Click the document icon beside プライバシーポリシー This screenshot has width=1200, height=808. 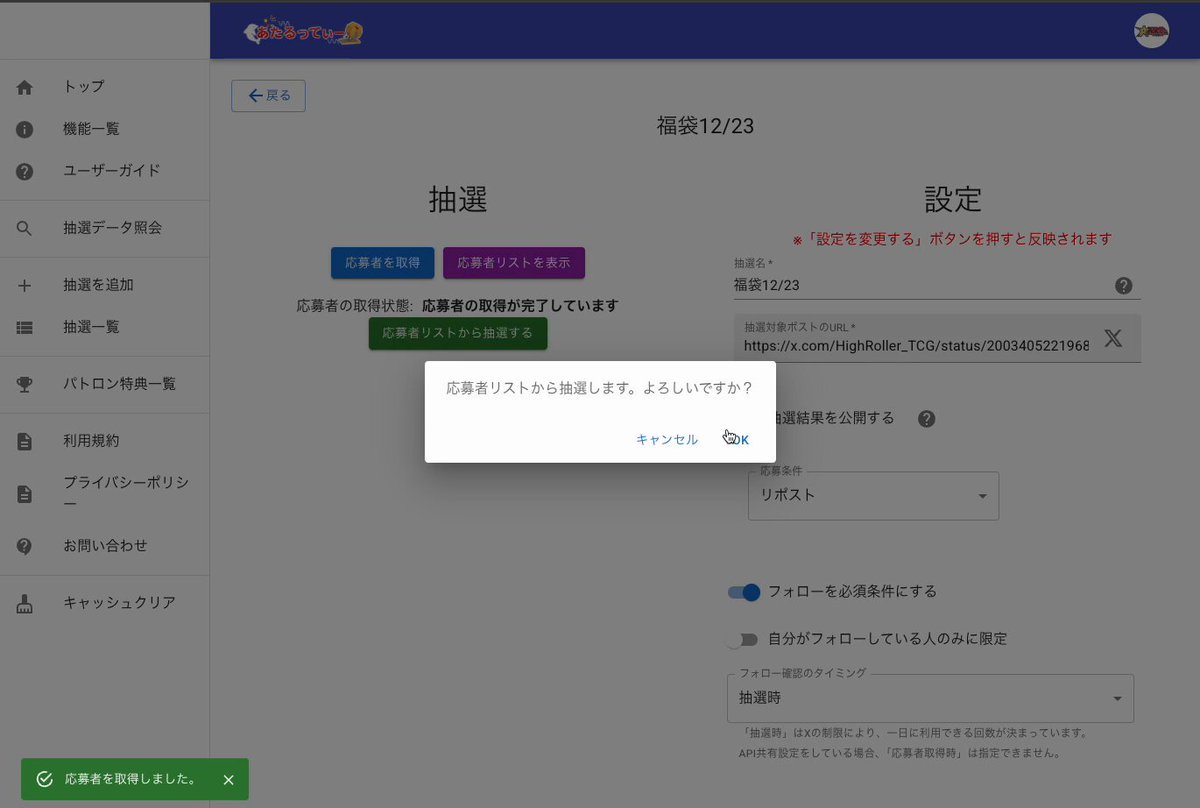pyautogui.click(x=25, y=494)
